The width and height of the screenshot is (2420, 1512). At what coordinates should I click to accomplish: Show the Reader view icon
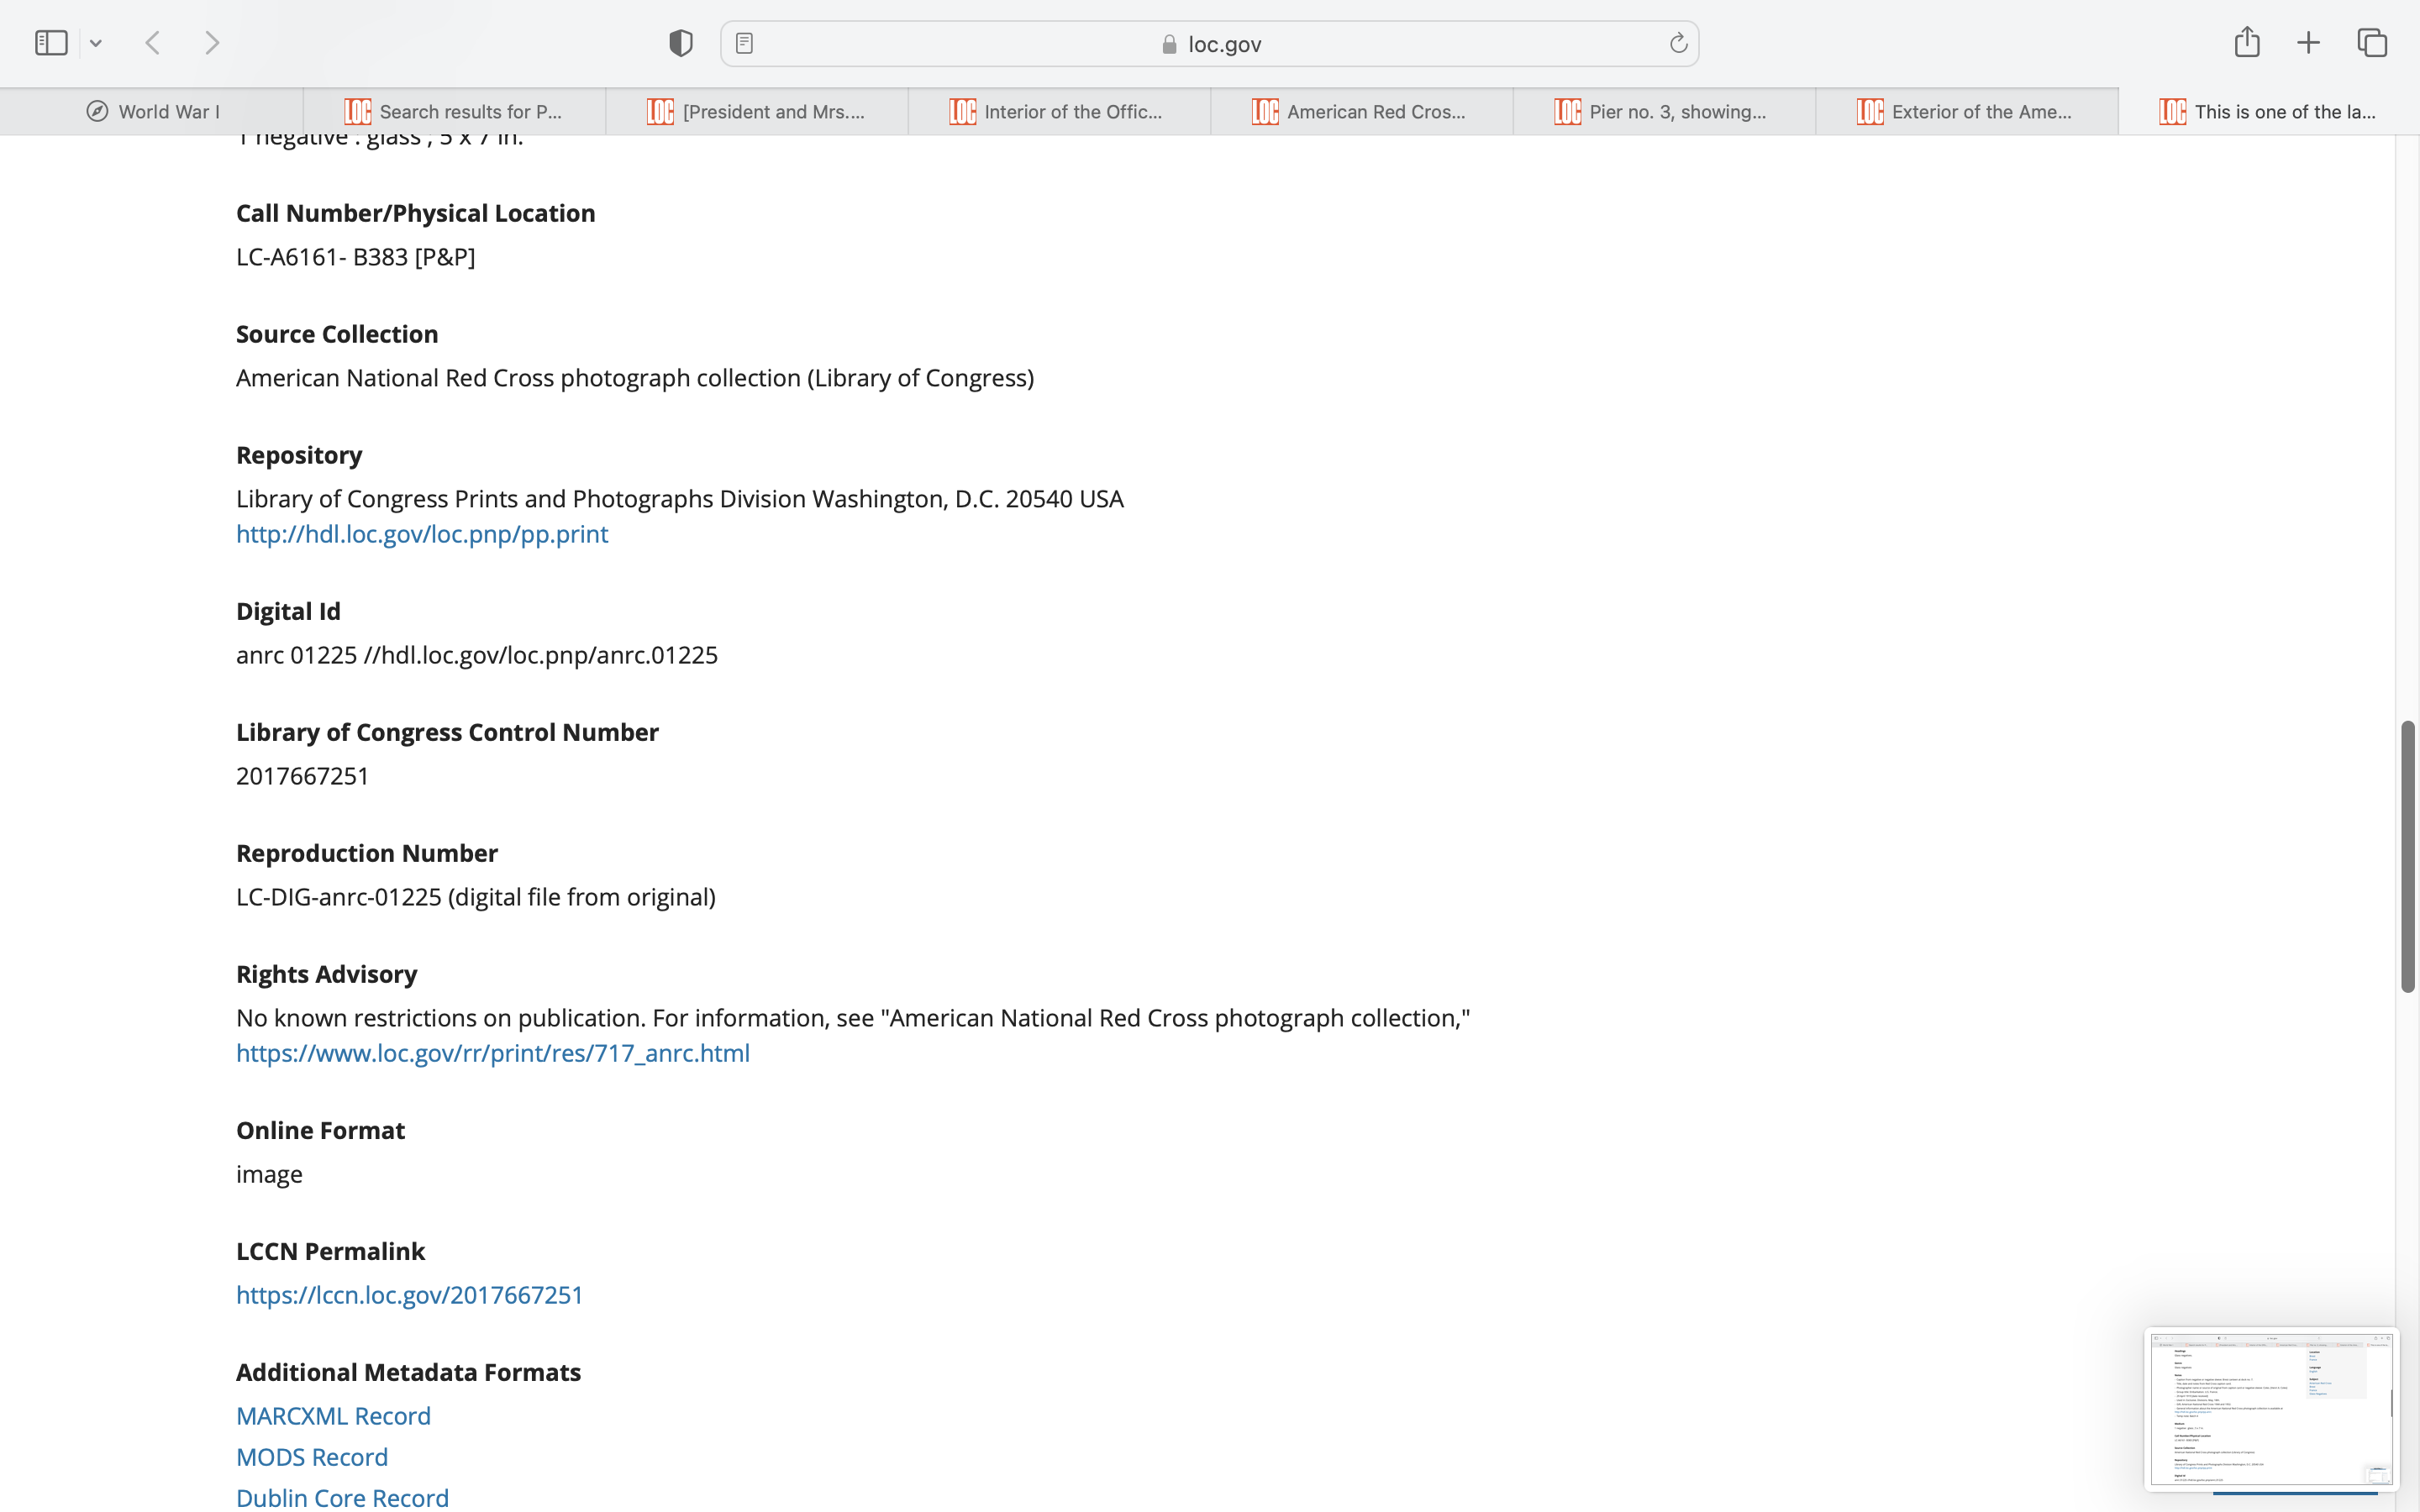pyautogui.click(x=744, y=43)
